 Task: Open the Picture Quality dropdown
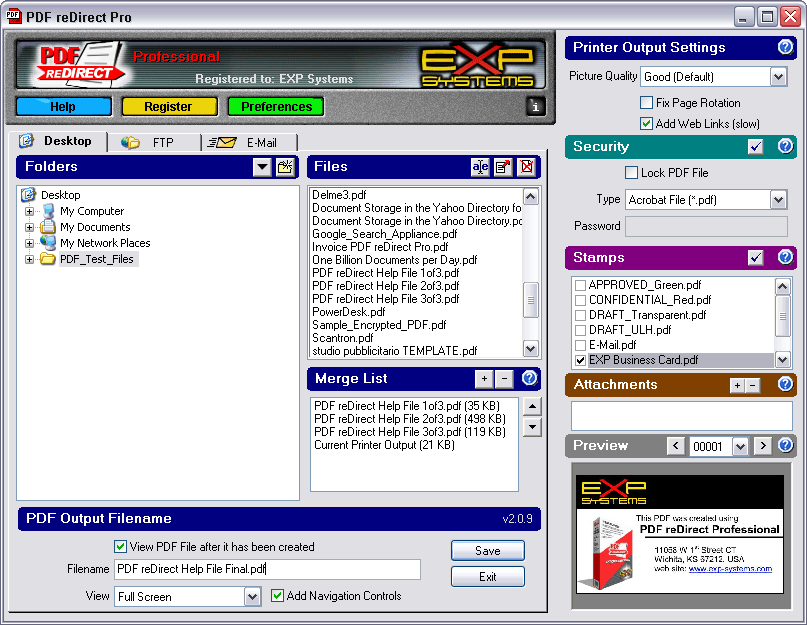pos(779,77)
